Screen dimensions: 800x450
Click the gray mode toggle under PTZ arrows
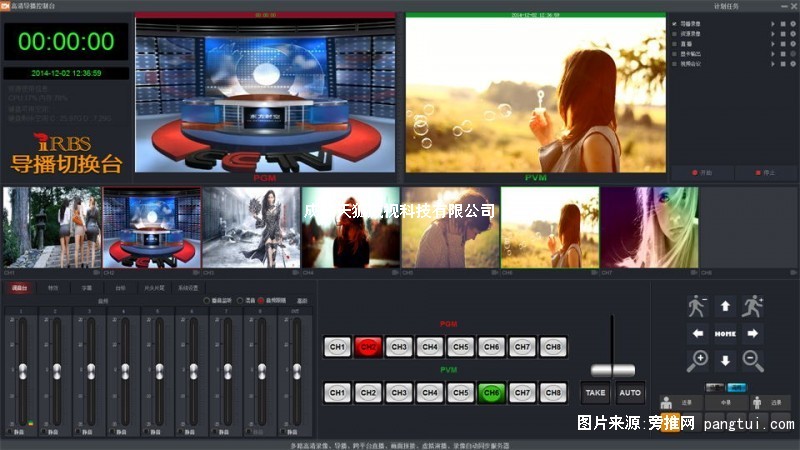coord(715,388)
